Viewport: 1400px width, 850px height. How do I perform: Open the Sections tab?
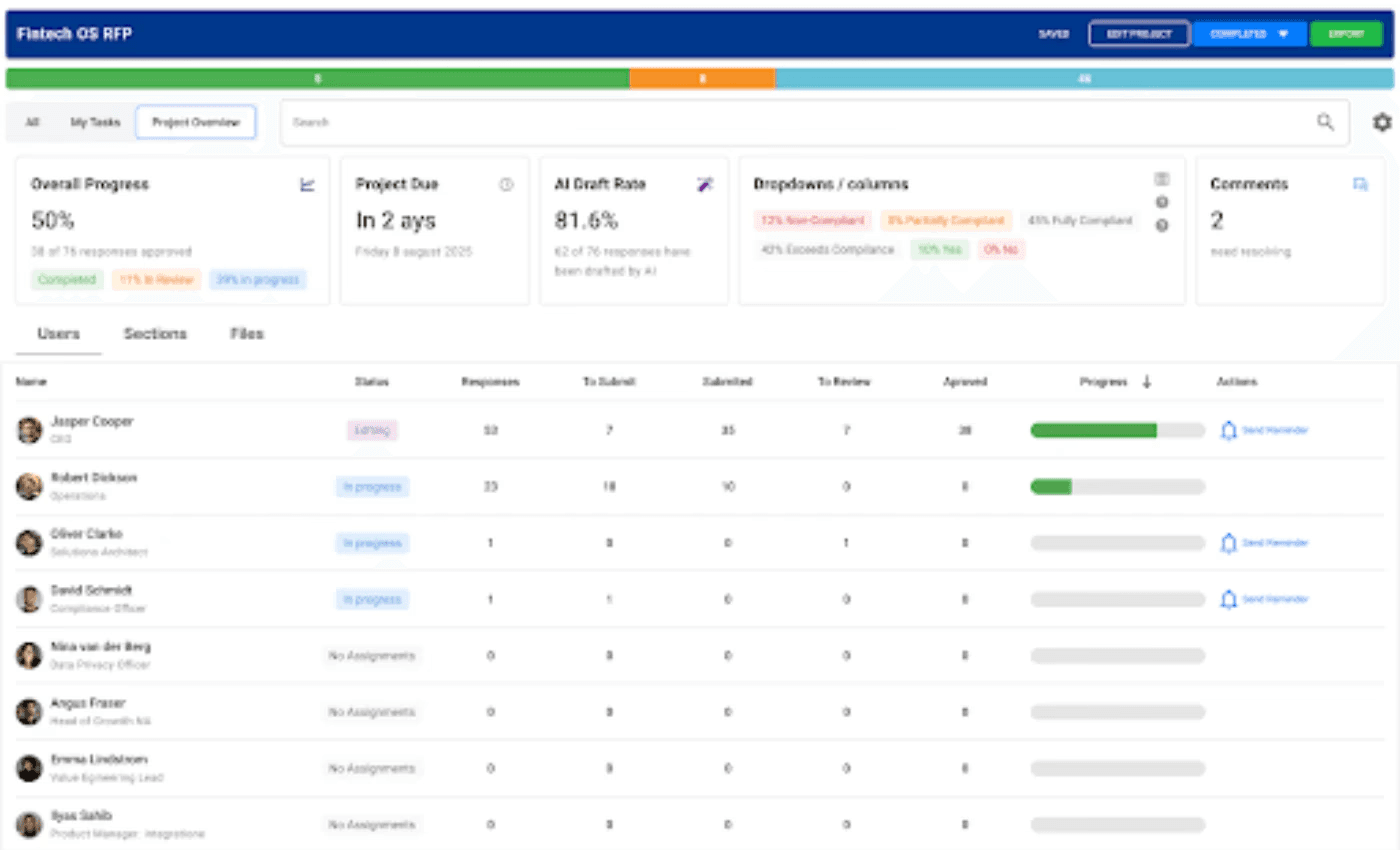click(x=155, y=333)
